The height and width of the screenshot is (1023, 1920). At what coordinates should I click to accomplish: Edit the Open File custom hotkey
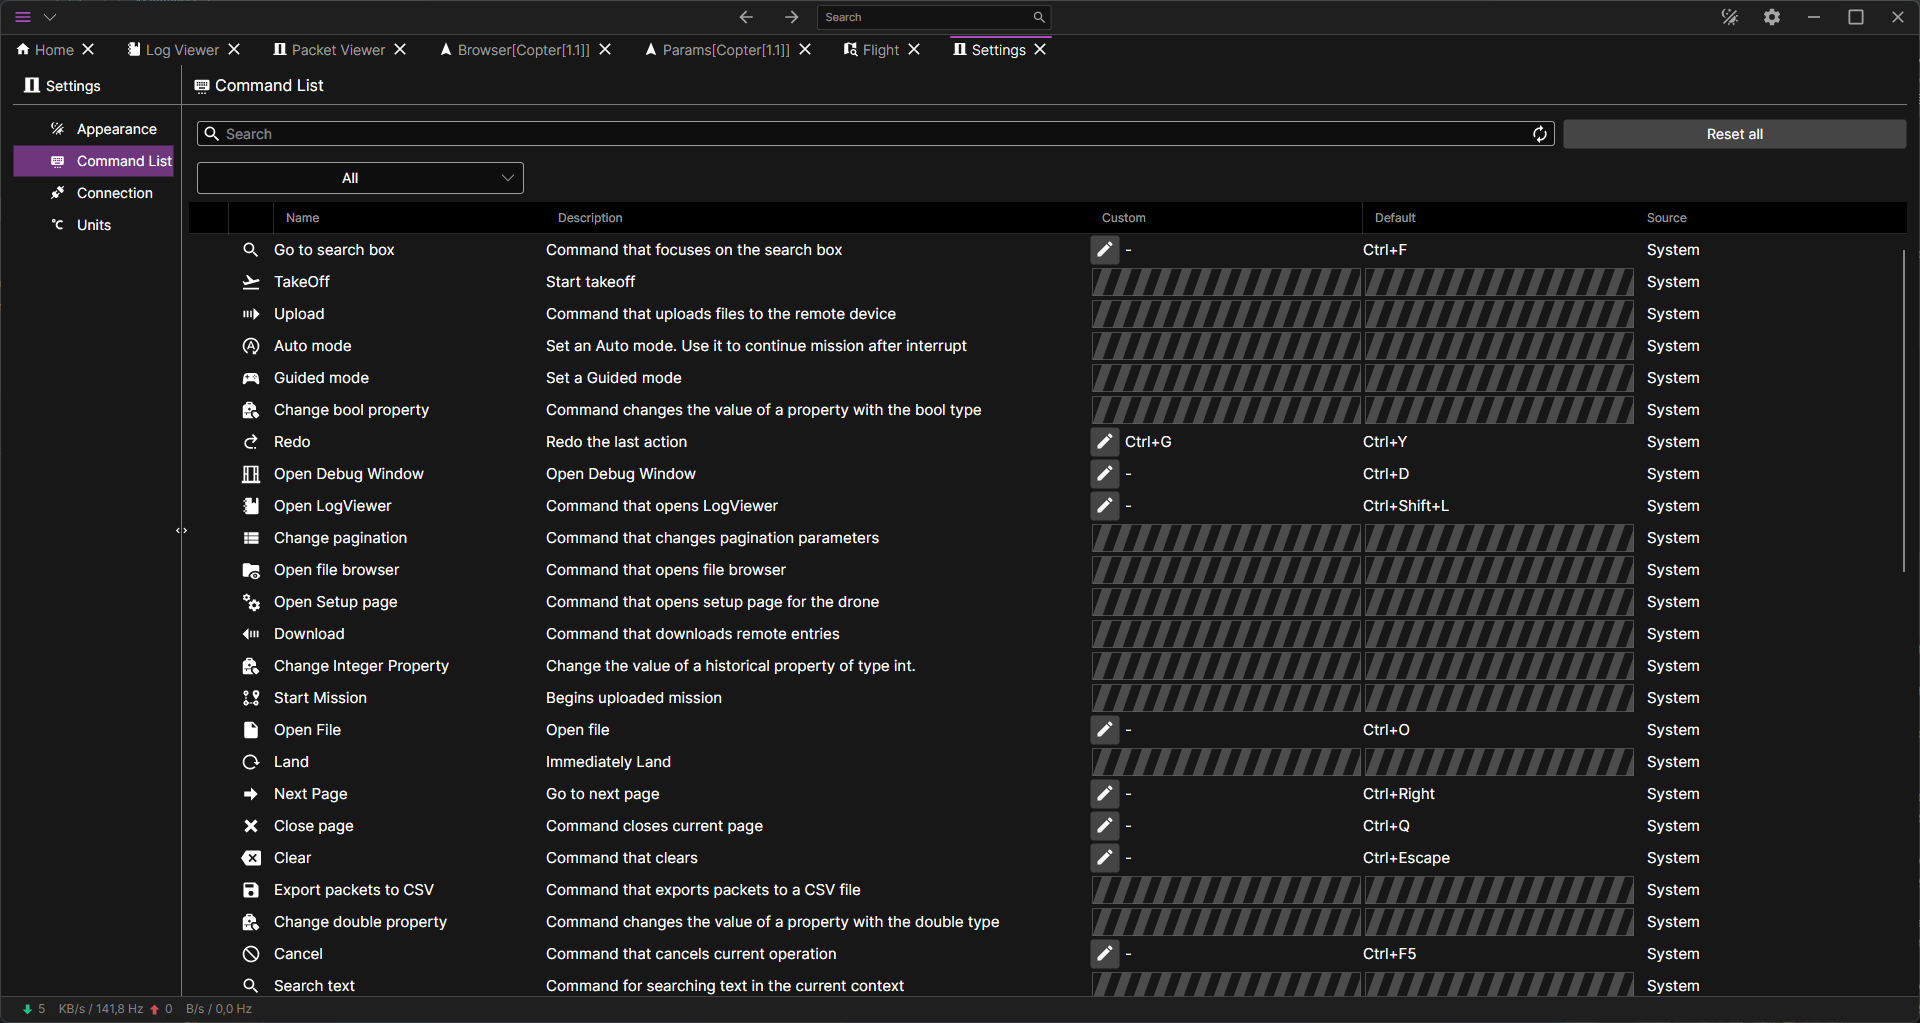pos(1104,730)
